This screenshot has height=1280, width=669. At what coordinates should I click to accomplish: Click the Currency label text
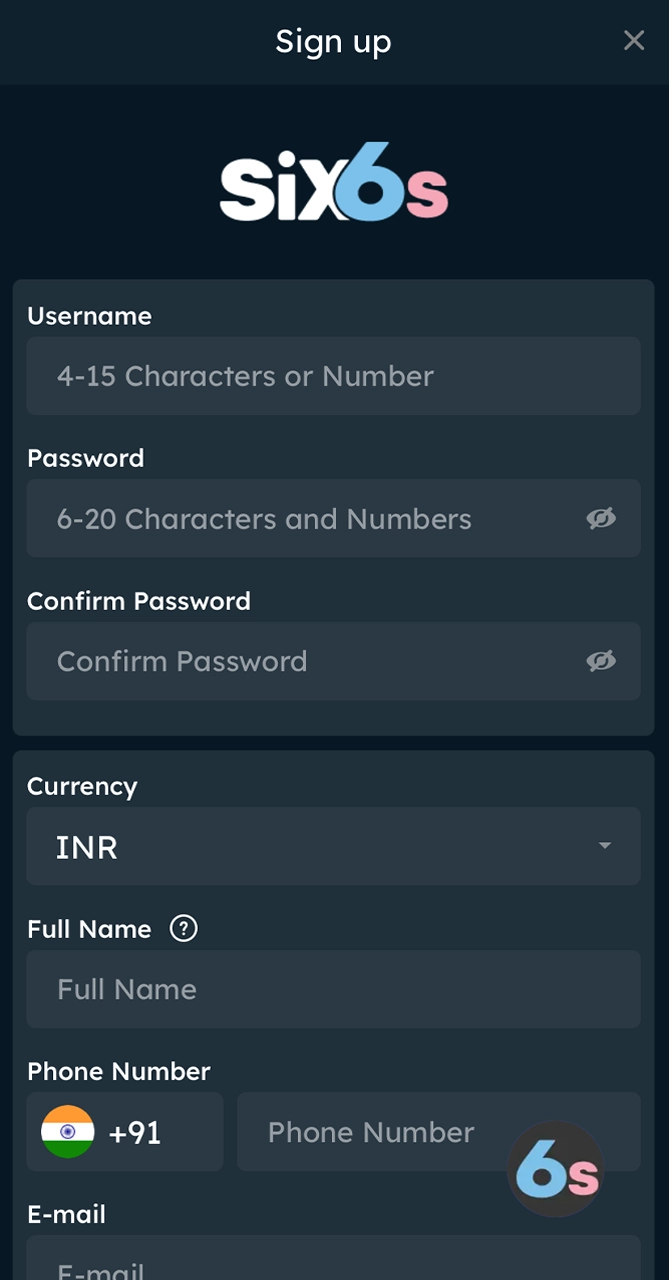pyautogui.click(x=82, y=786)
